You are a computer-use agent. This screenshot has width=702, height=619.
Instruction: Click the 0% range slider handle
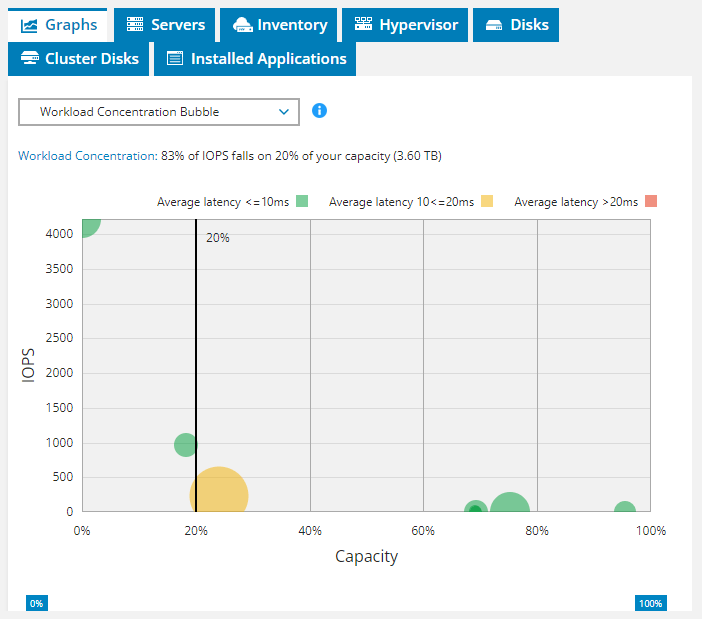[36, 603]
